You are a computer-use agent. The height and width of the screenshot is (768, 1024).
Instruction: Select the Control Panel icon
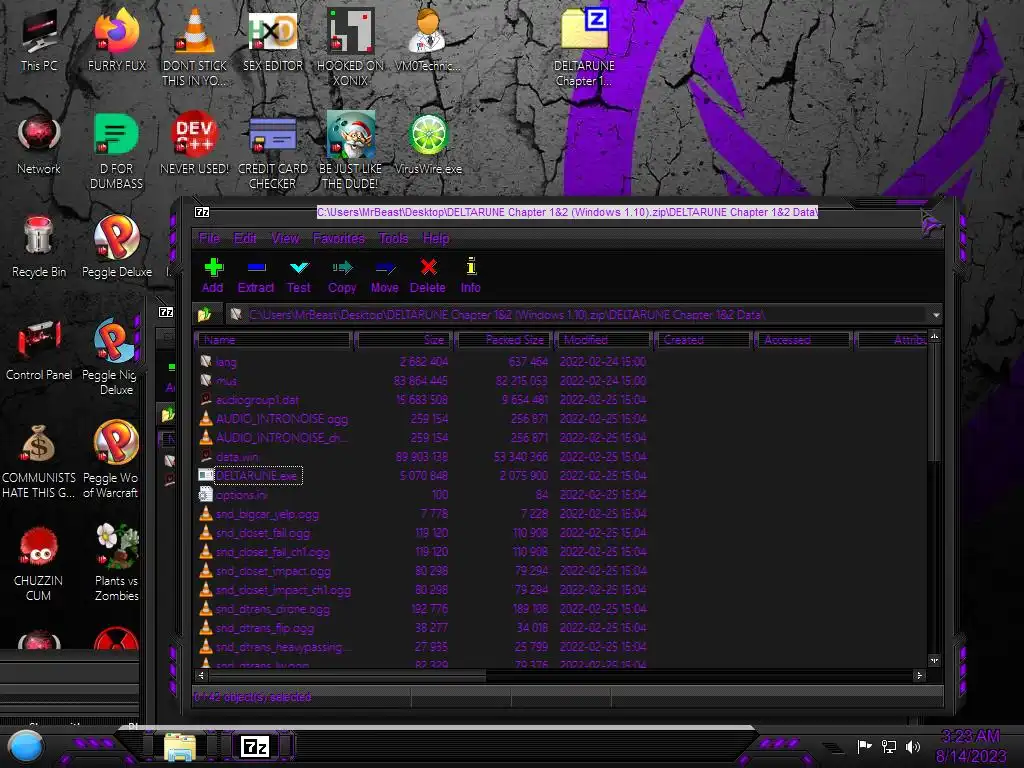coord(39,349)
